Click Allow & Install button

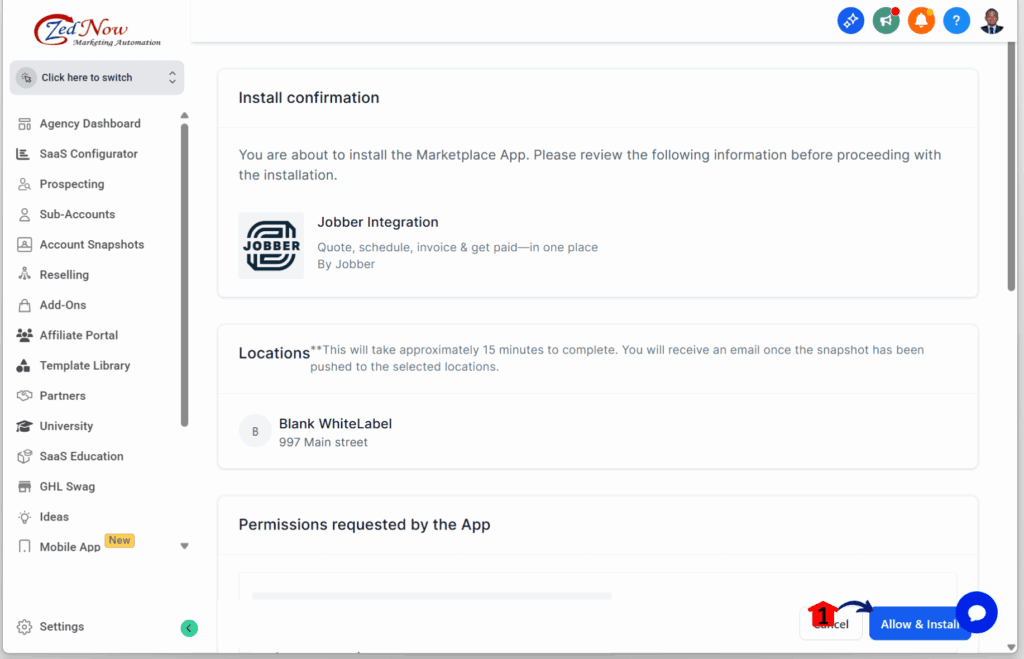pyautogui.click(x=919, y=623)
